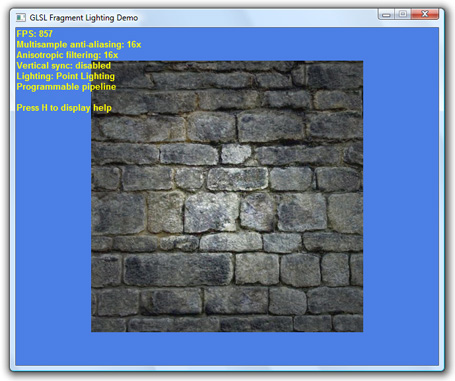Click the 'FPS: 857' readout
The height and width of the screenshot is (381, 455).
click(35, 34)
